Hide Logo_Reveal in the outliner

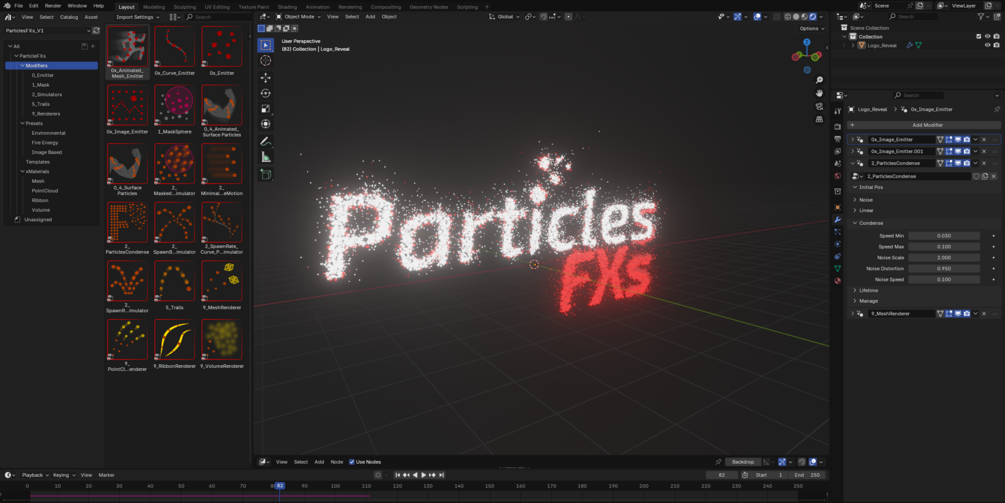[987, 45]
